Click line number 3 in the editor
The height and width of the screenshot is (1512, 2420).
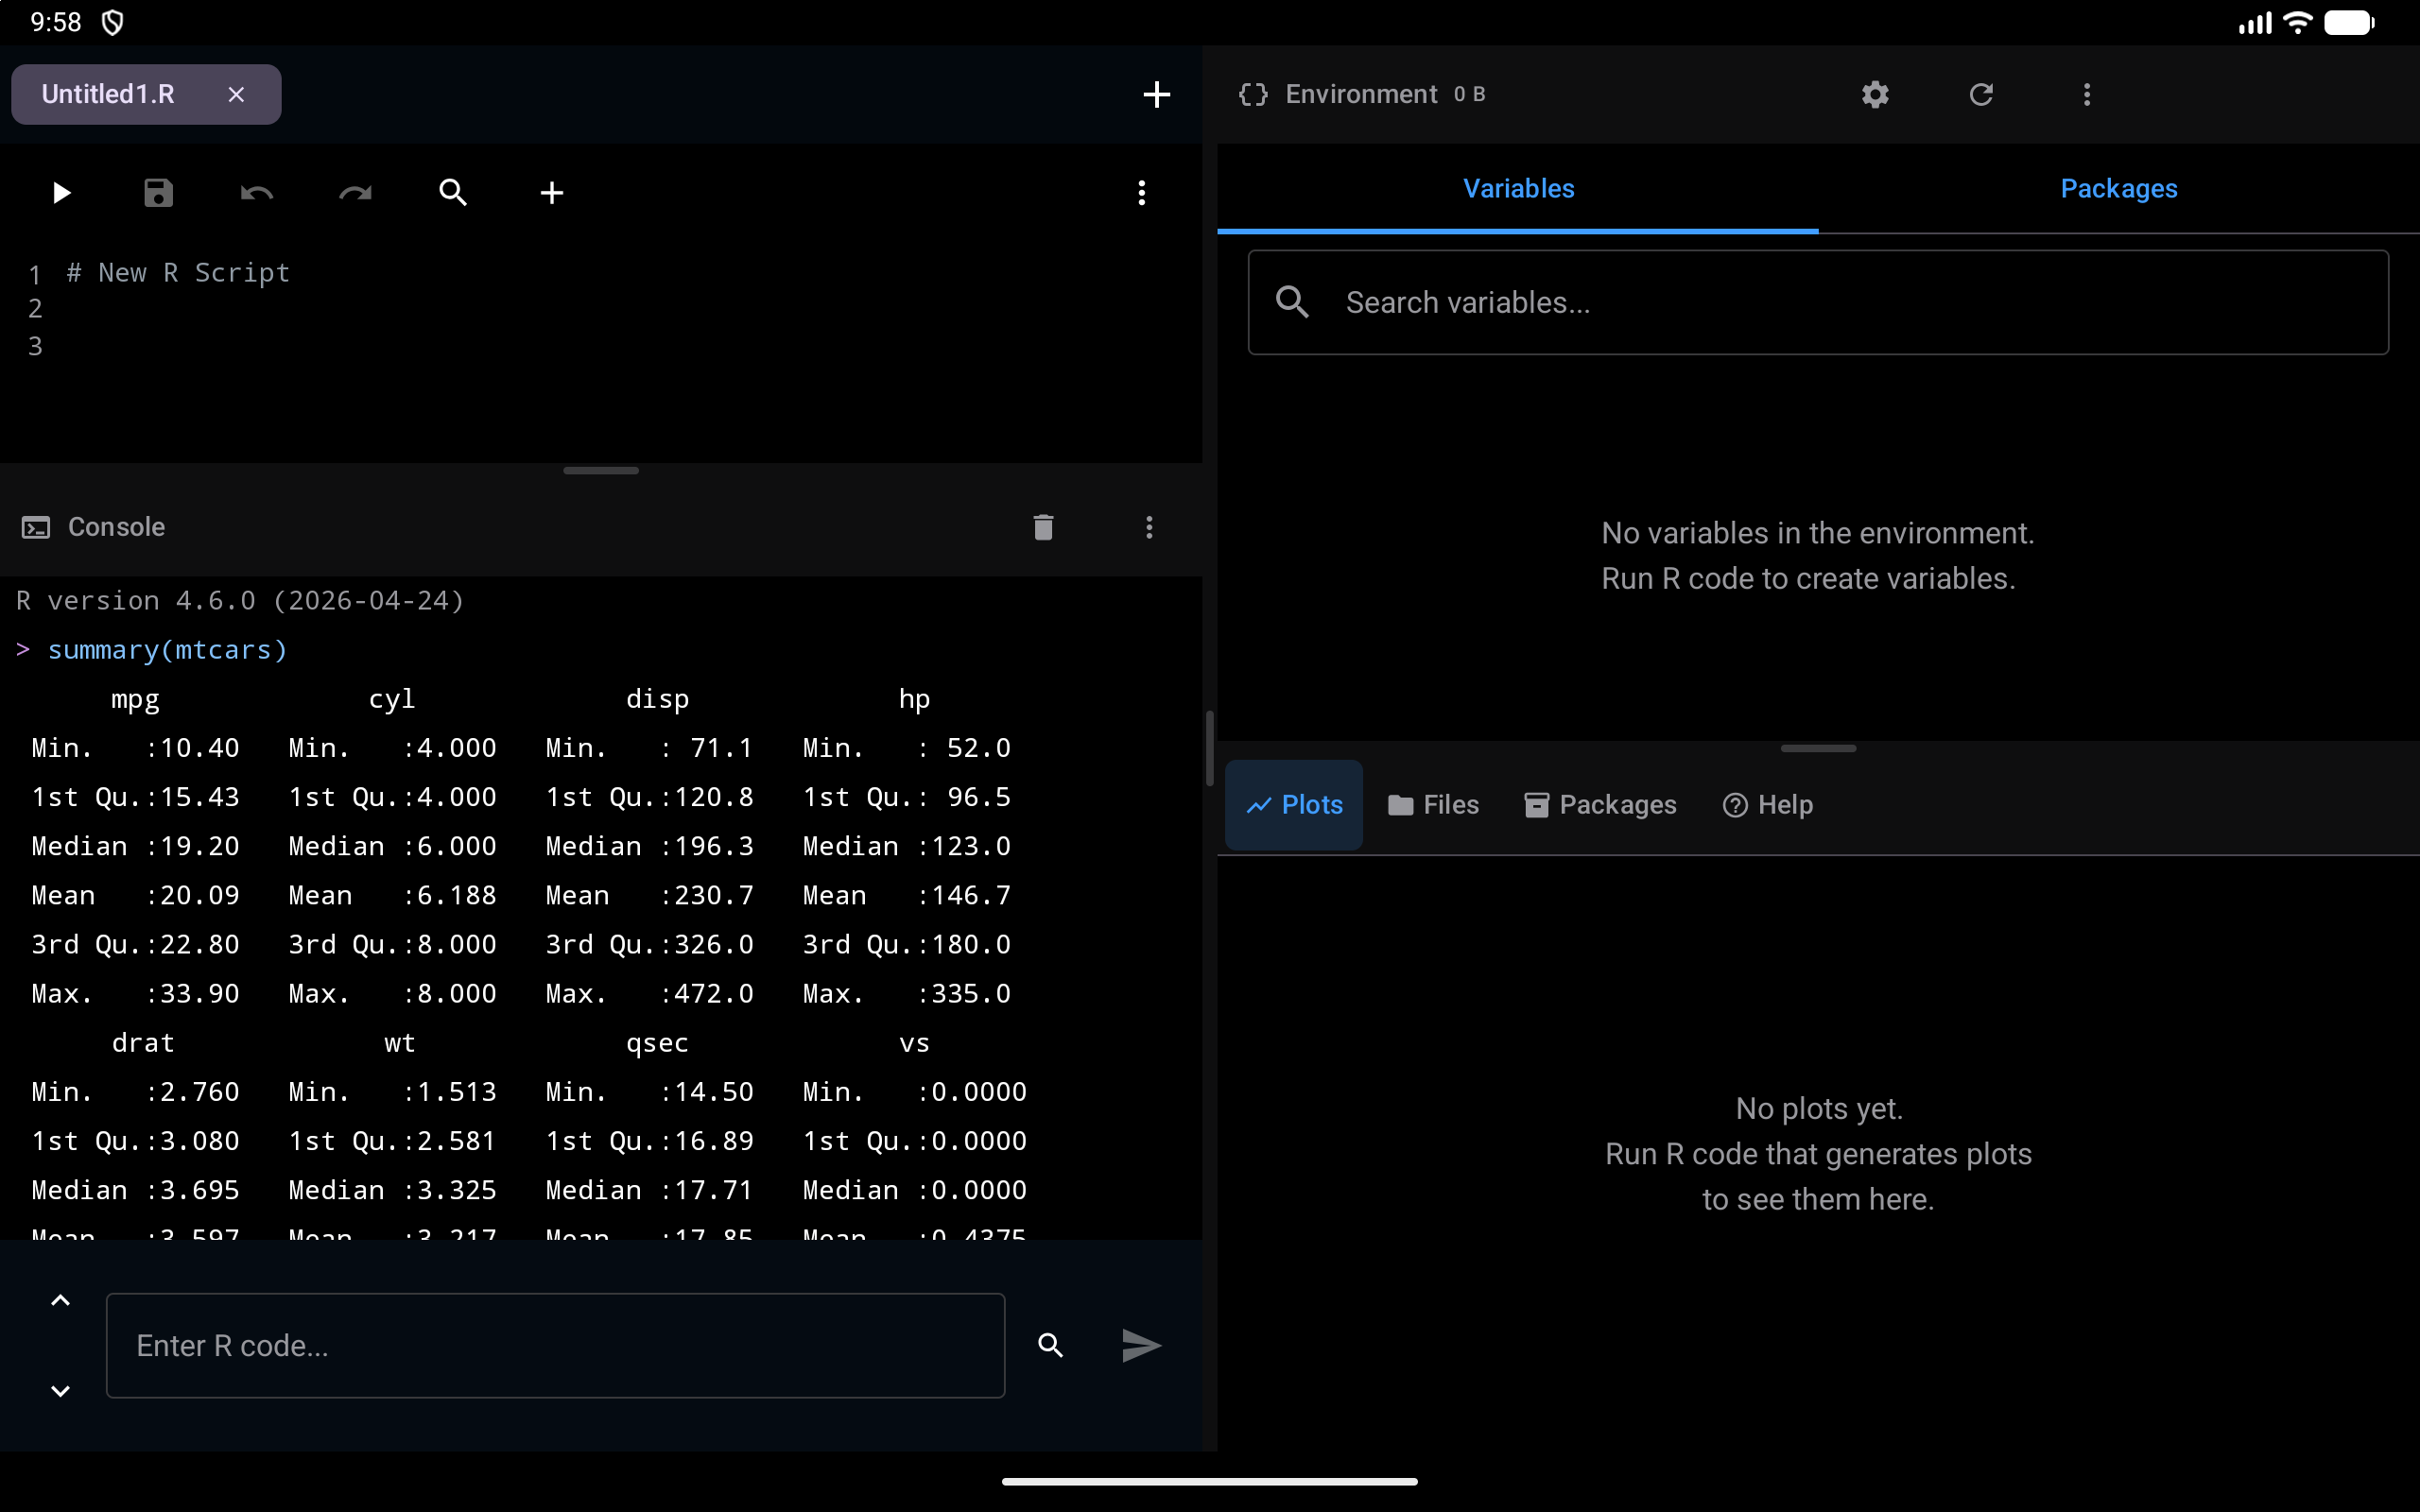tap(35, 346)
